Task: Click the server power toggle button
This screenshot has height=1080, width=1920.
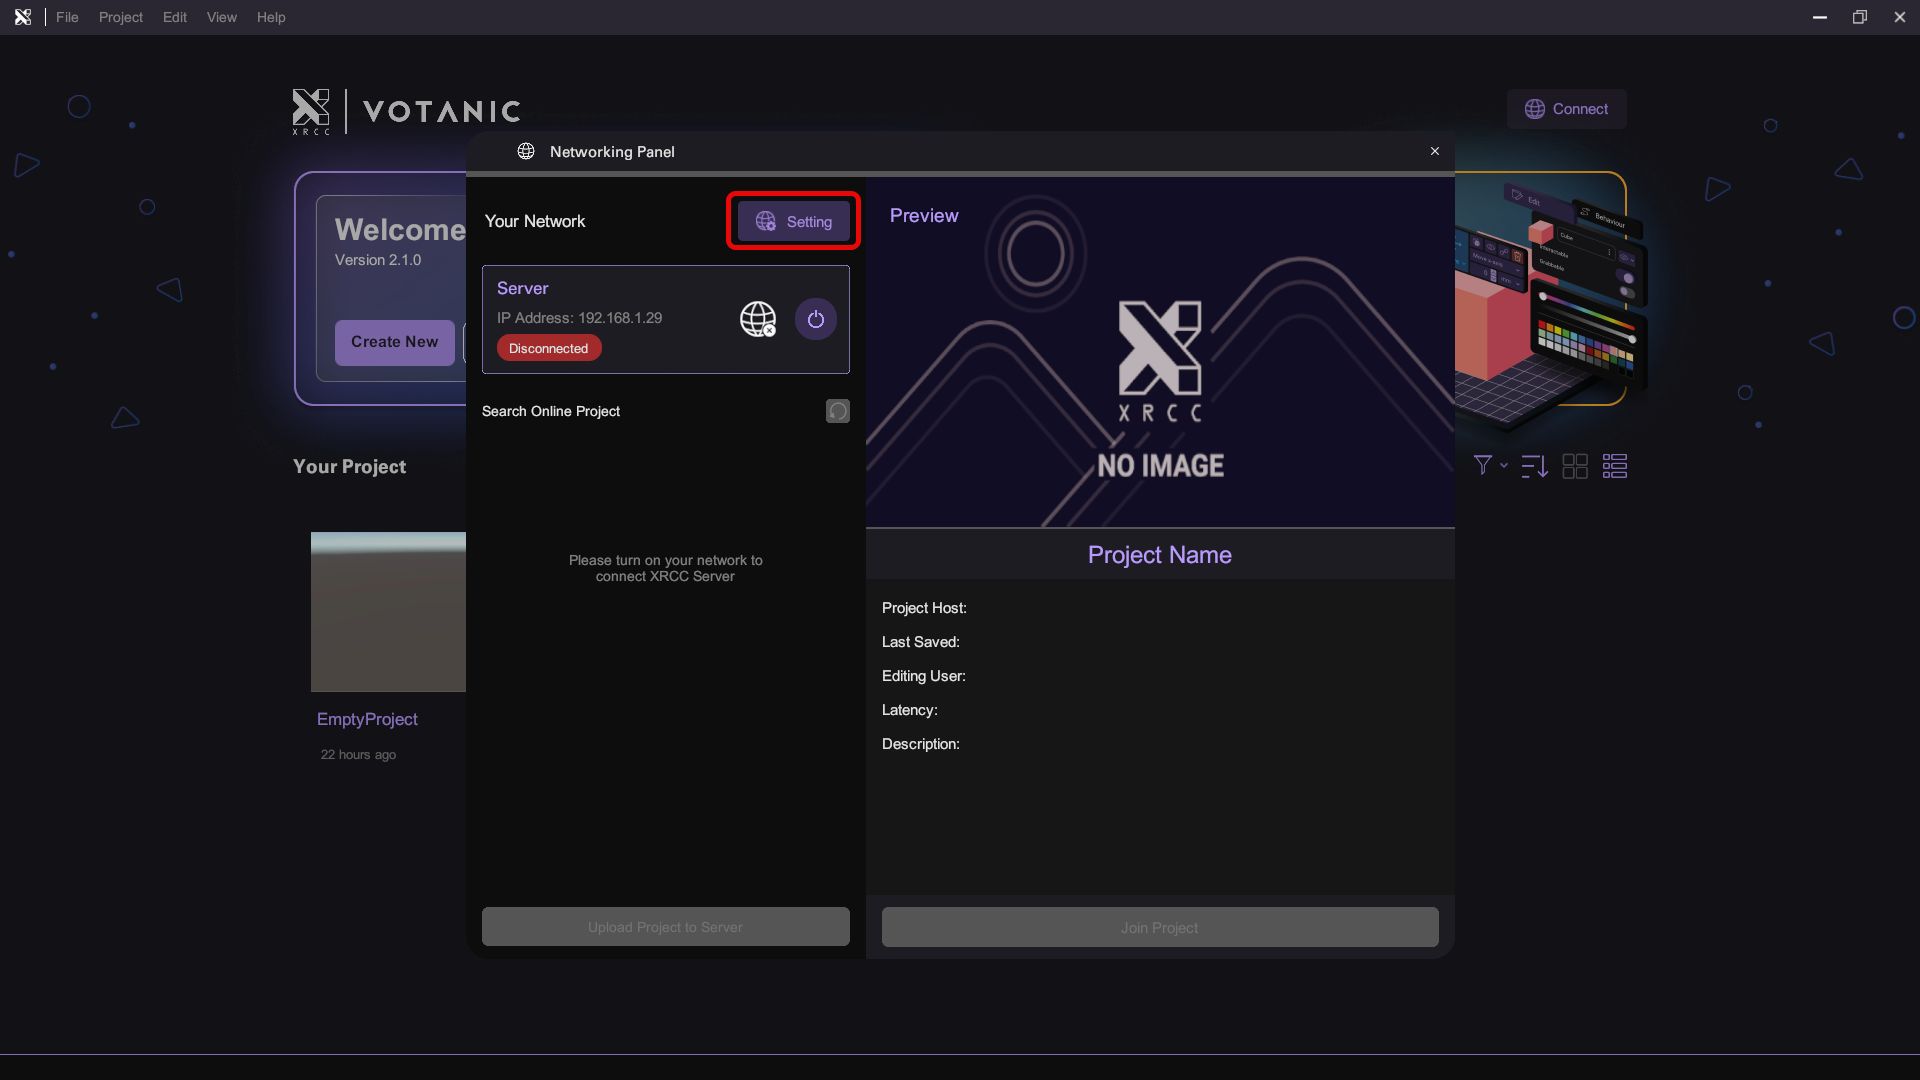Action: 815,319
